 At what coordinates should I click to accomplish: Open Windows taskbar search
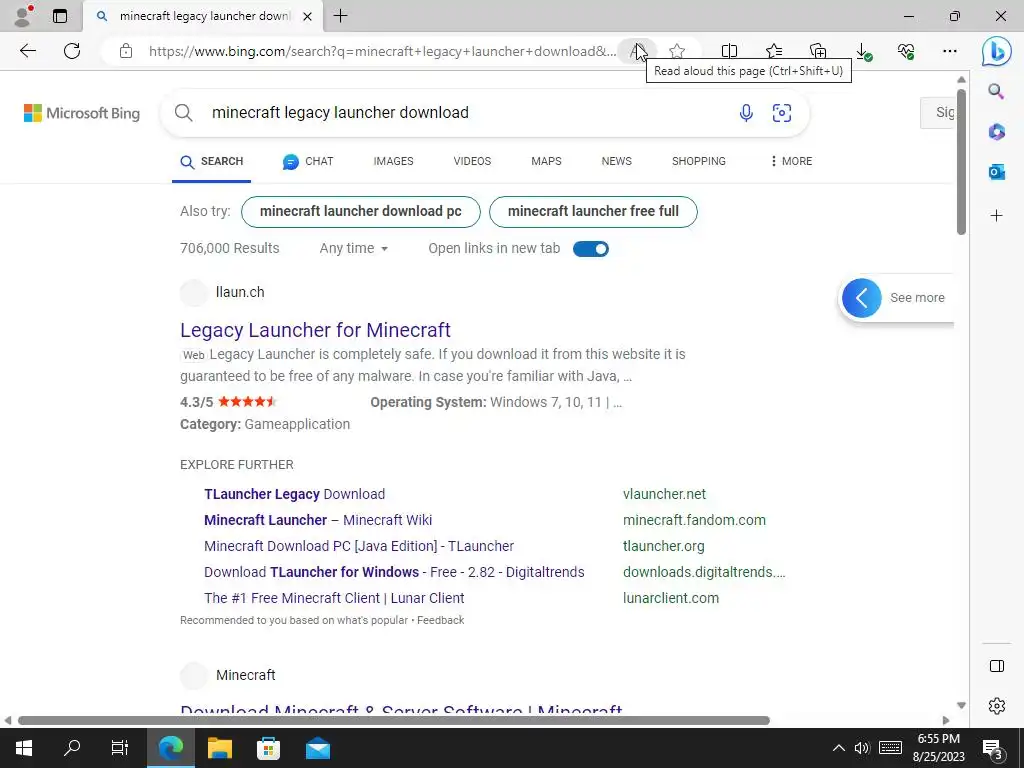(72, 748)
